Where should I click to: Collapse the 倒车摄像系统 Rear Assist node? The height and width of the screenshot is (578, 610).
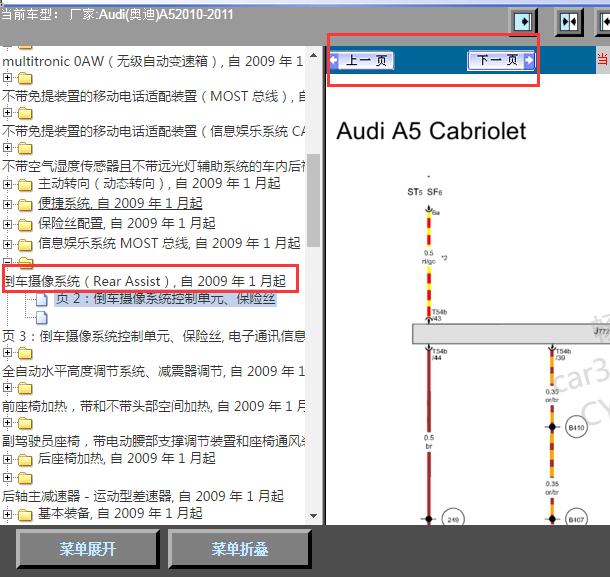click(x=7, y=261)
